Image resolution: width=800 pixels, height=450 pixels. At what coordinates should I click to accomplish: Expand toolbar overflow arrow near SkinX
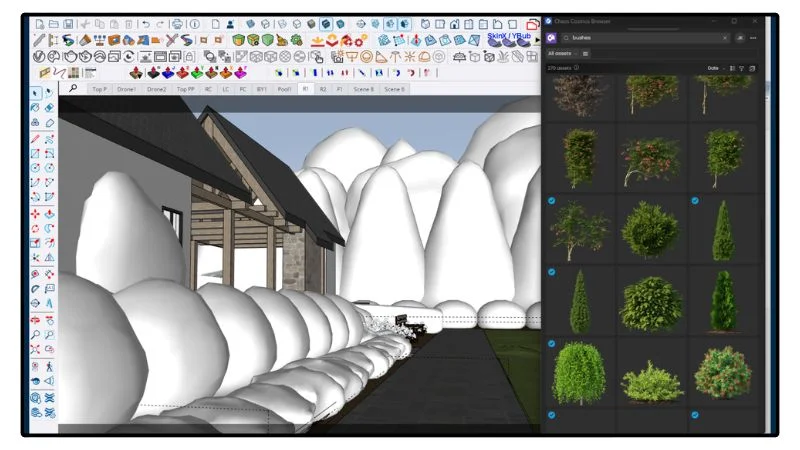(537, 40)
